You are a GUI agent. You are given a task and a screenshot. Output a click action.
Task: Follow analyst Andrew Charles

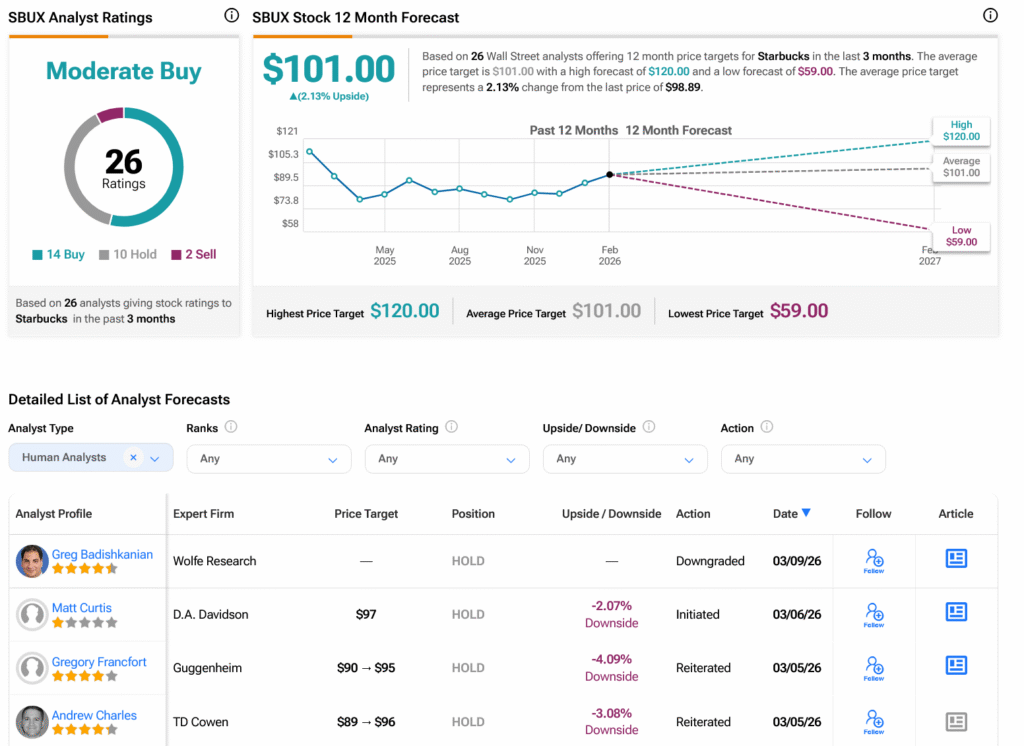[873, 721]
